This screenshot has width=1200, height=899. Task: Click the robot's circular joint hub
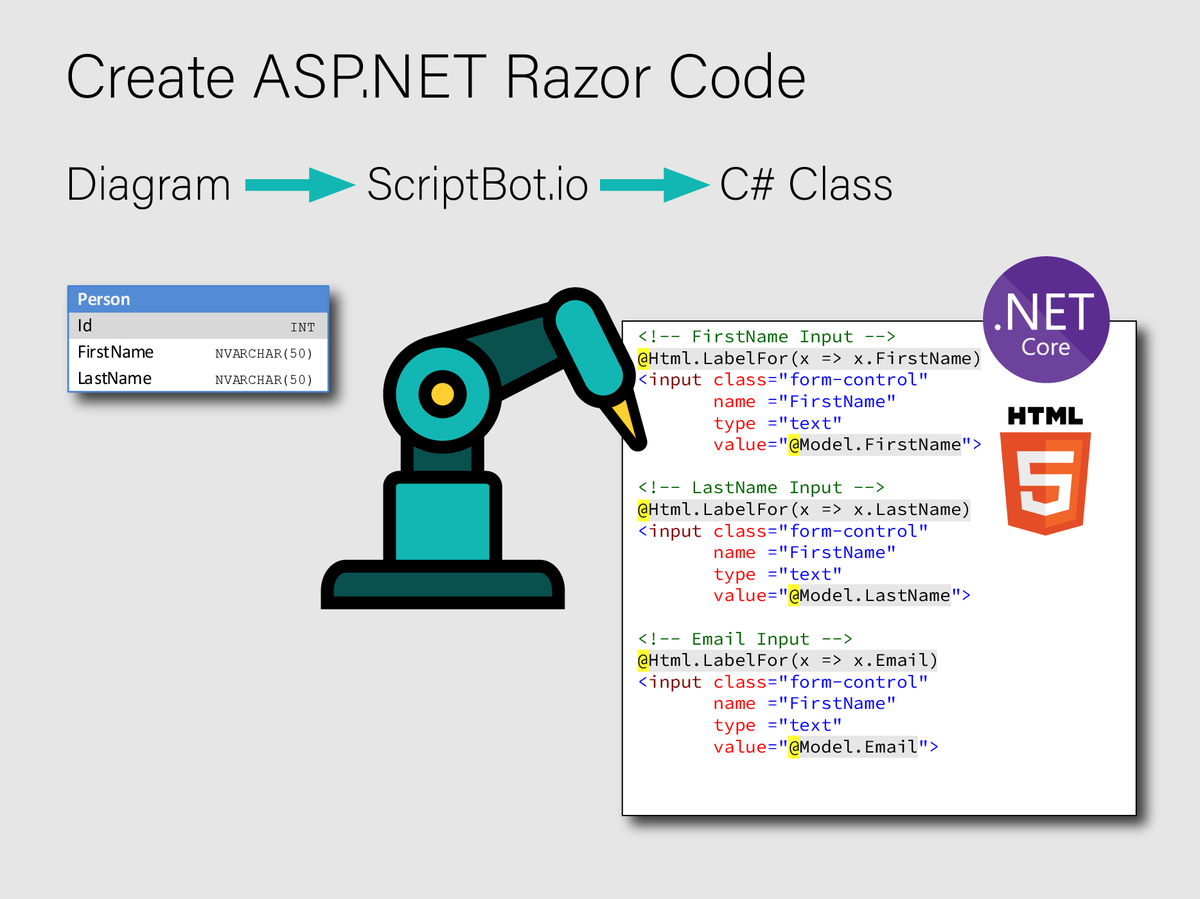click(440, 396)
